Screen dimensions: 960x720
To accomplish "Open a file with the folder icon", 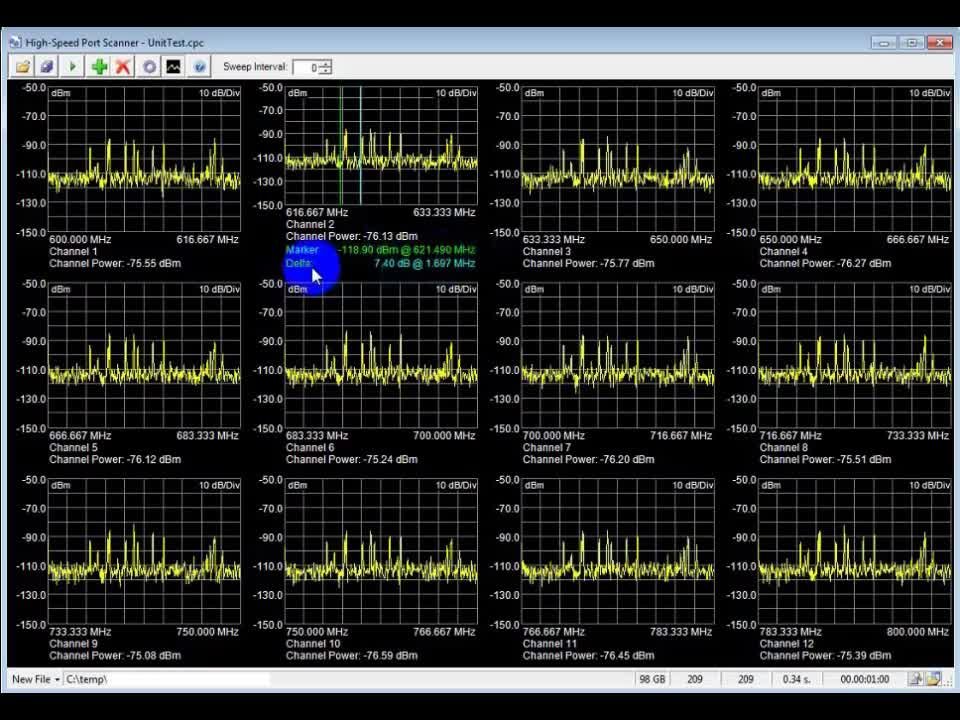I will [23, 67].
